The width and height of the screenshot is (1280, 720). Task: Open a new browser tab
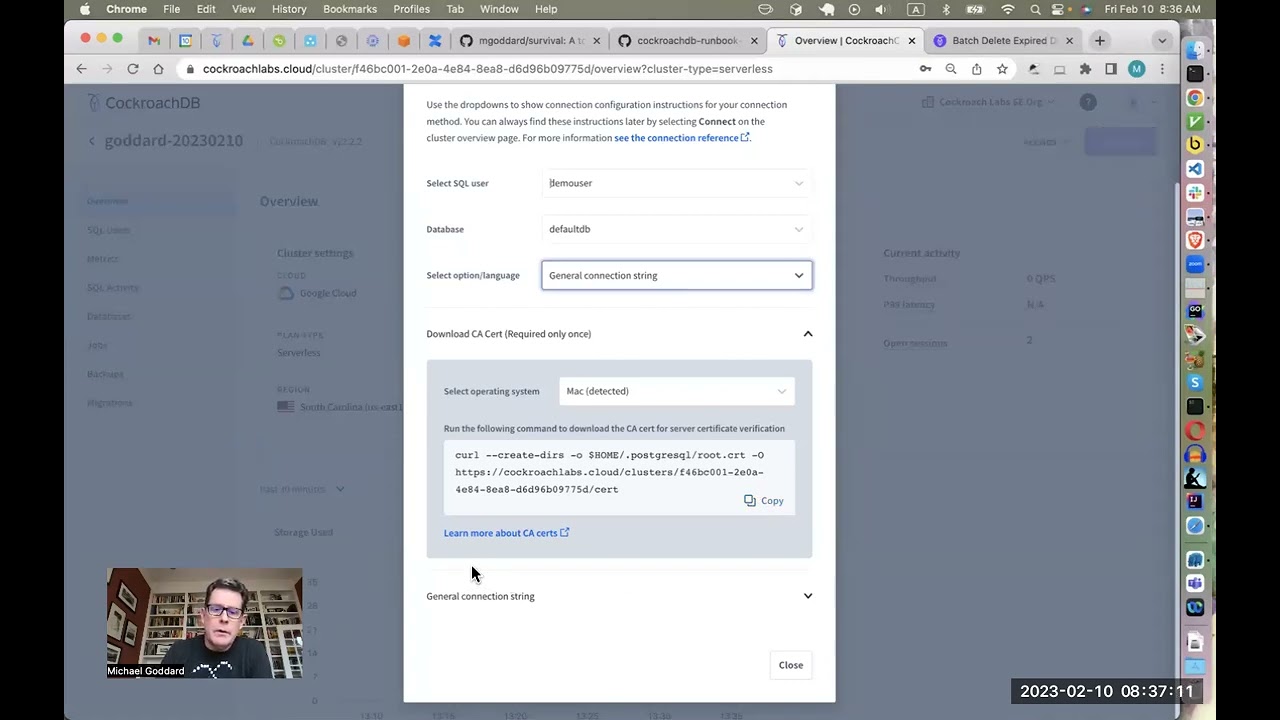pyautogui.click(x=1100, y=41)
